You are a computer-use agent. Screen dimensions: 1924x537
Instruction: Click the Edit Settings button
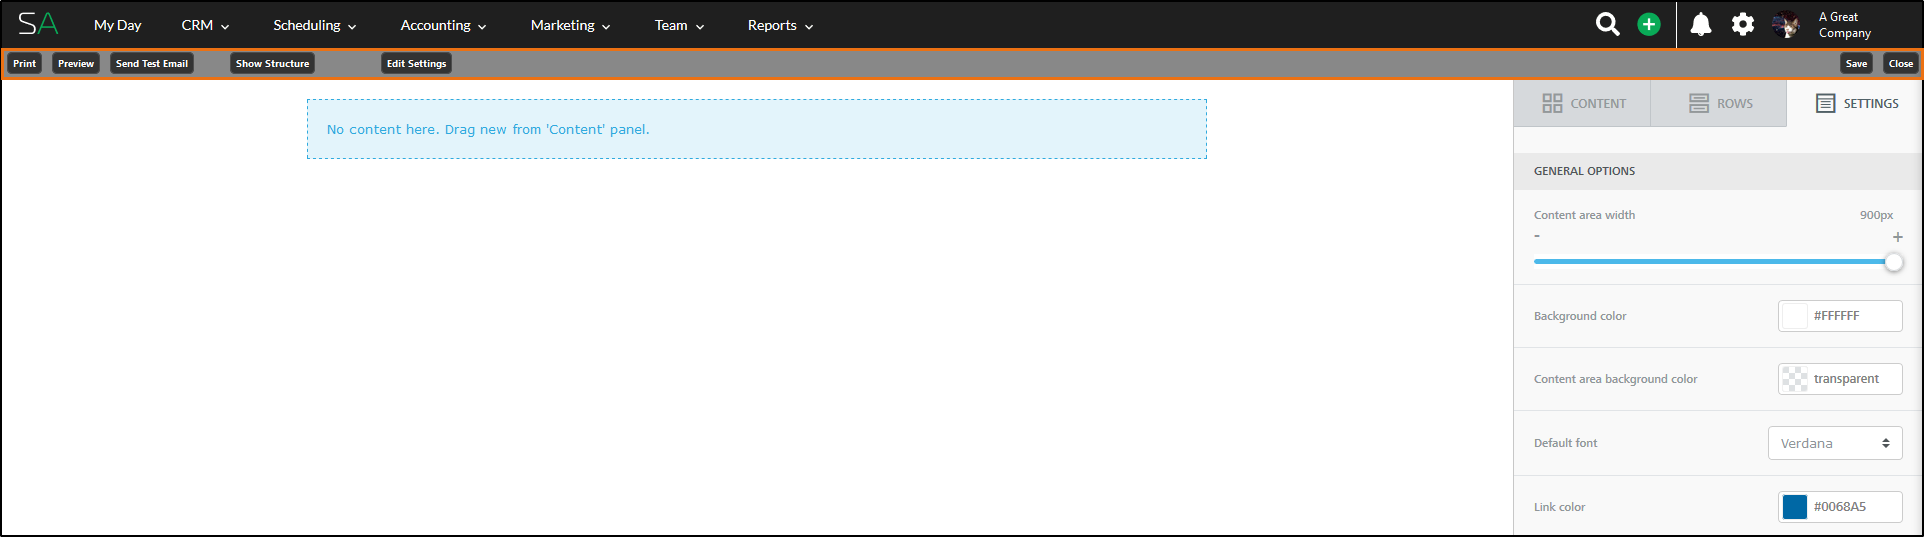417,63
